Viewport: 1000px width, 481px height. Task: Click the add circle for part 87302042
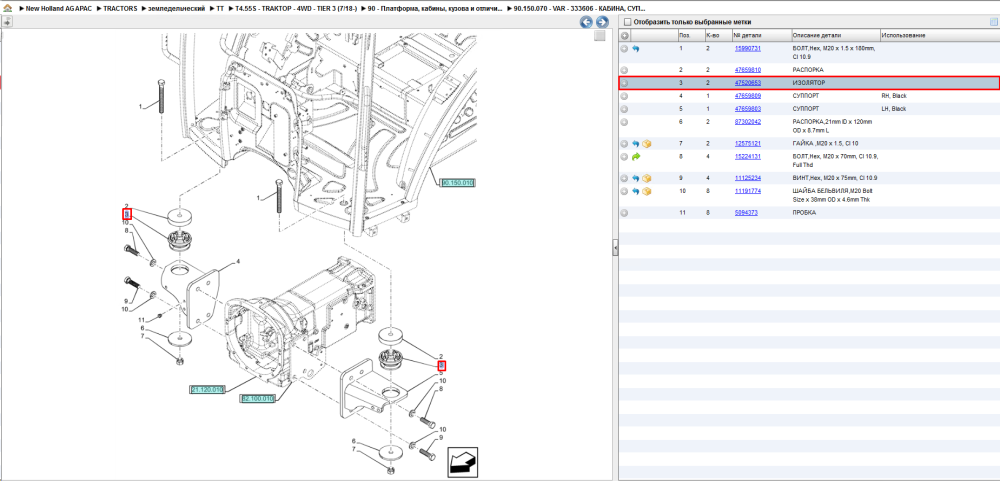[625, 122]
